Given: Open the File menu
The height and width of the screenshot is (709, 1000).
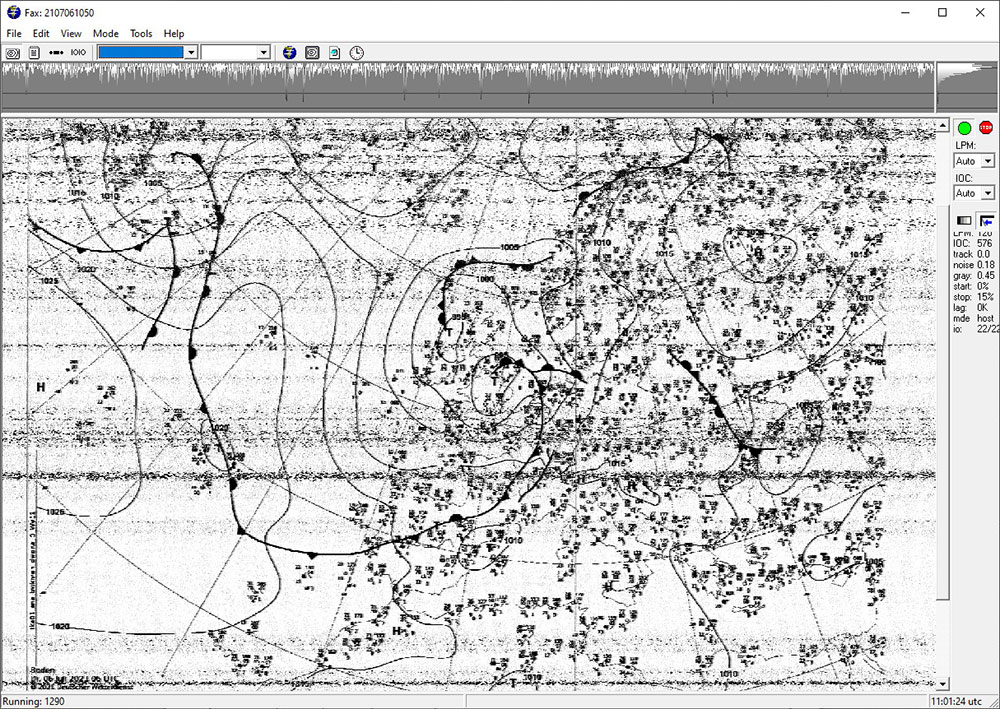Looking at the screenshot, I should pos(14,33).
